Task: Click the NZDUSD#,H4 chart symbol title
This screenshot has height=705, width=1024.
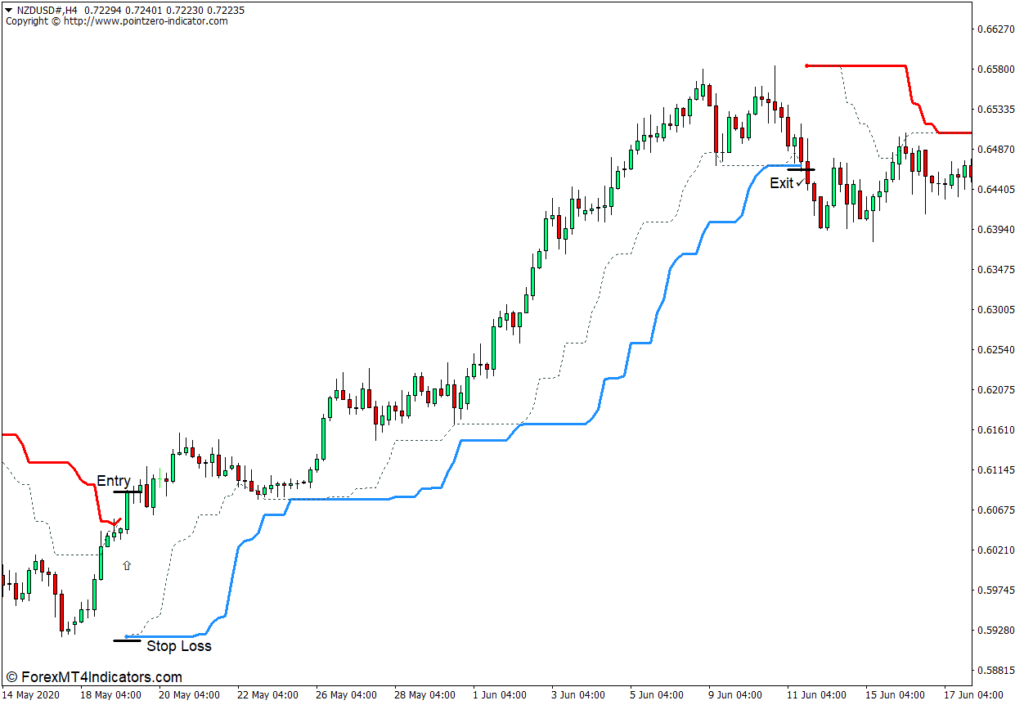Action: [50, 10]
